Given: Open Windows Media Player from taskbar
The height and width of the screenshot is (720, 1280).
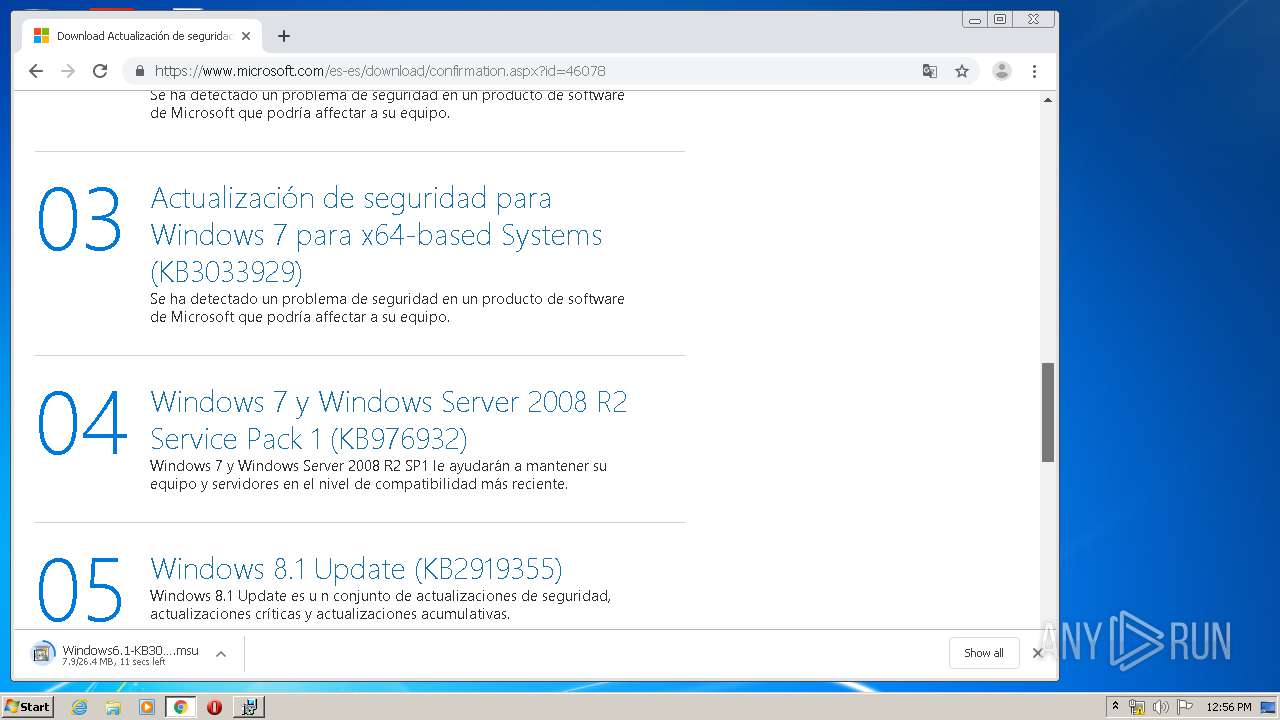Looking at the screenshot, I should click(147, 707).
